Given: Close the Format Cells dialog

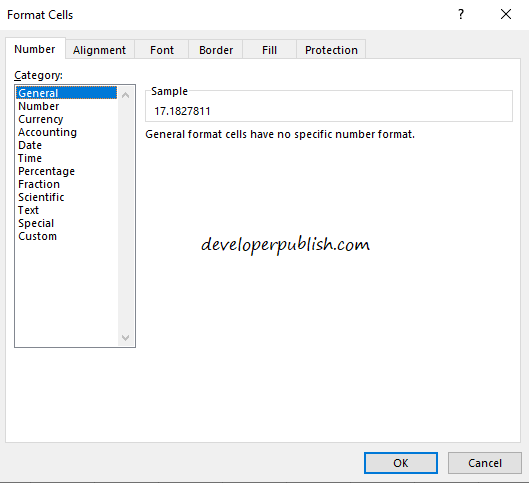Looking at the screenshot, I should (506, 14).
